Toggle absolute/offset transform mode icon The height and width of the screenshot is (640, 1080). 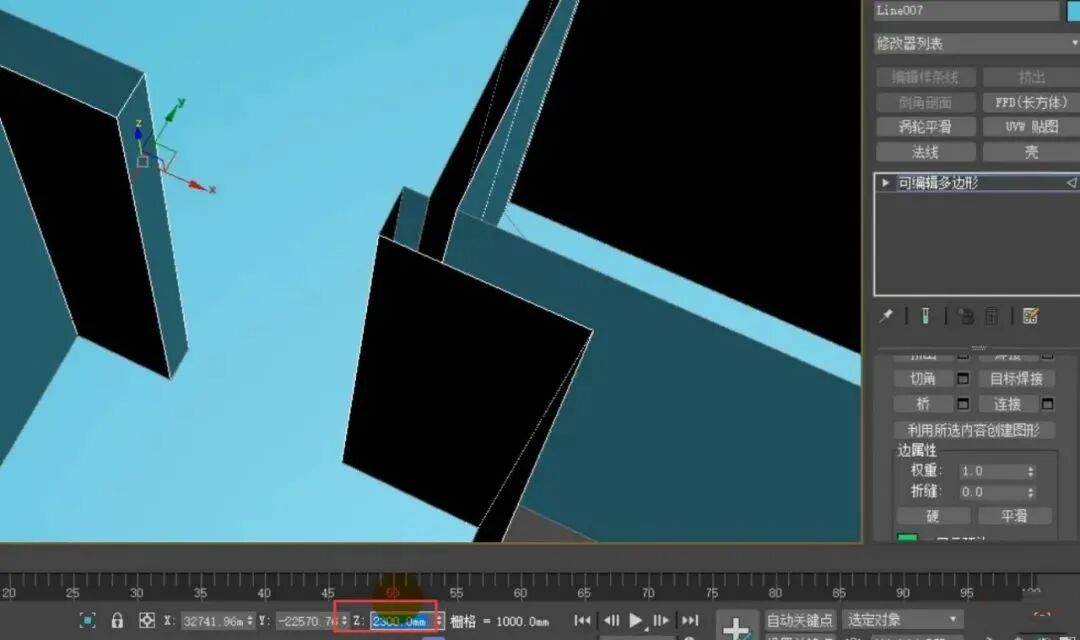click(147, 620)
